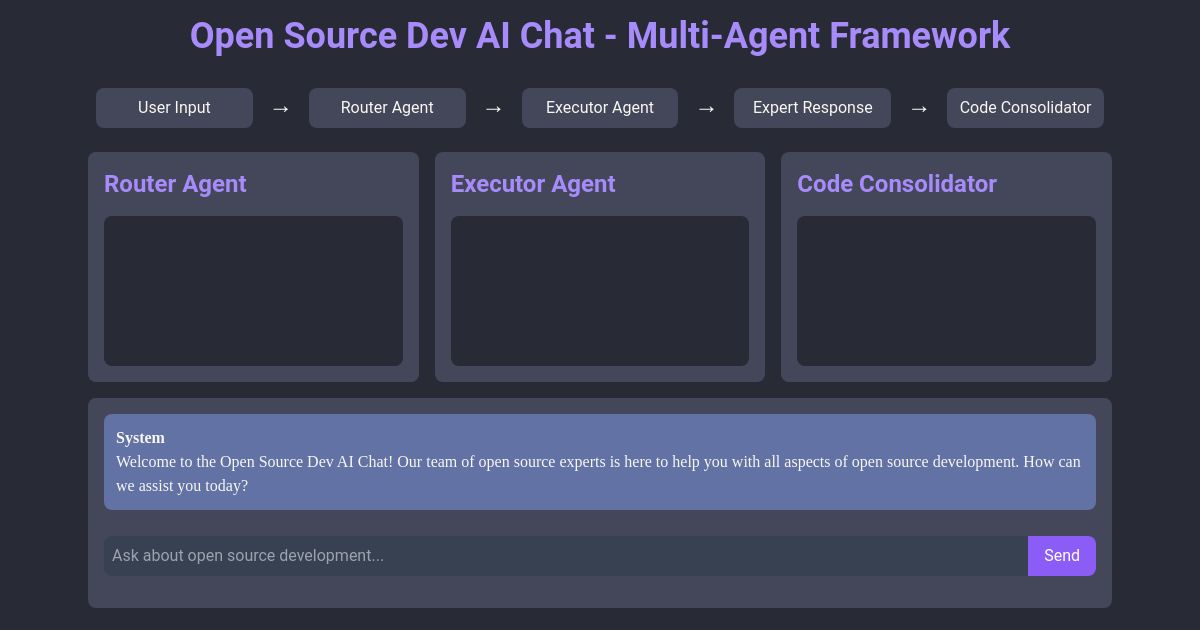Select the Code Consolidator panel title

tap(897, 184)
